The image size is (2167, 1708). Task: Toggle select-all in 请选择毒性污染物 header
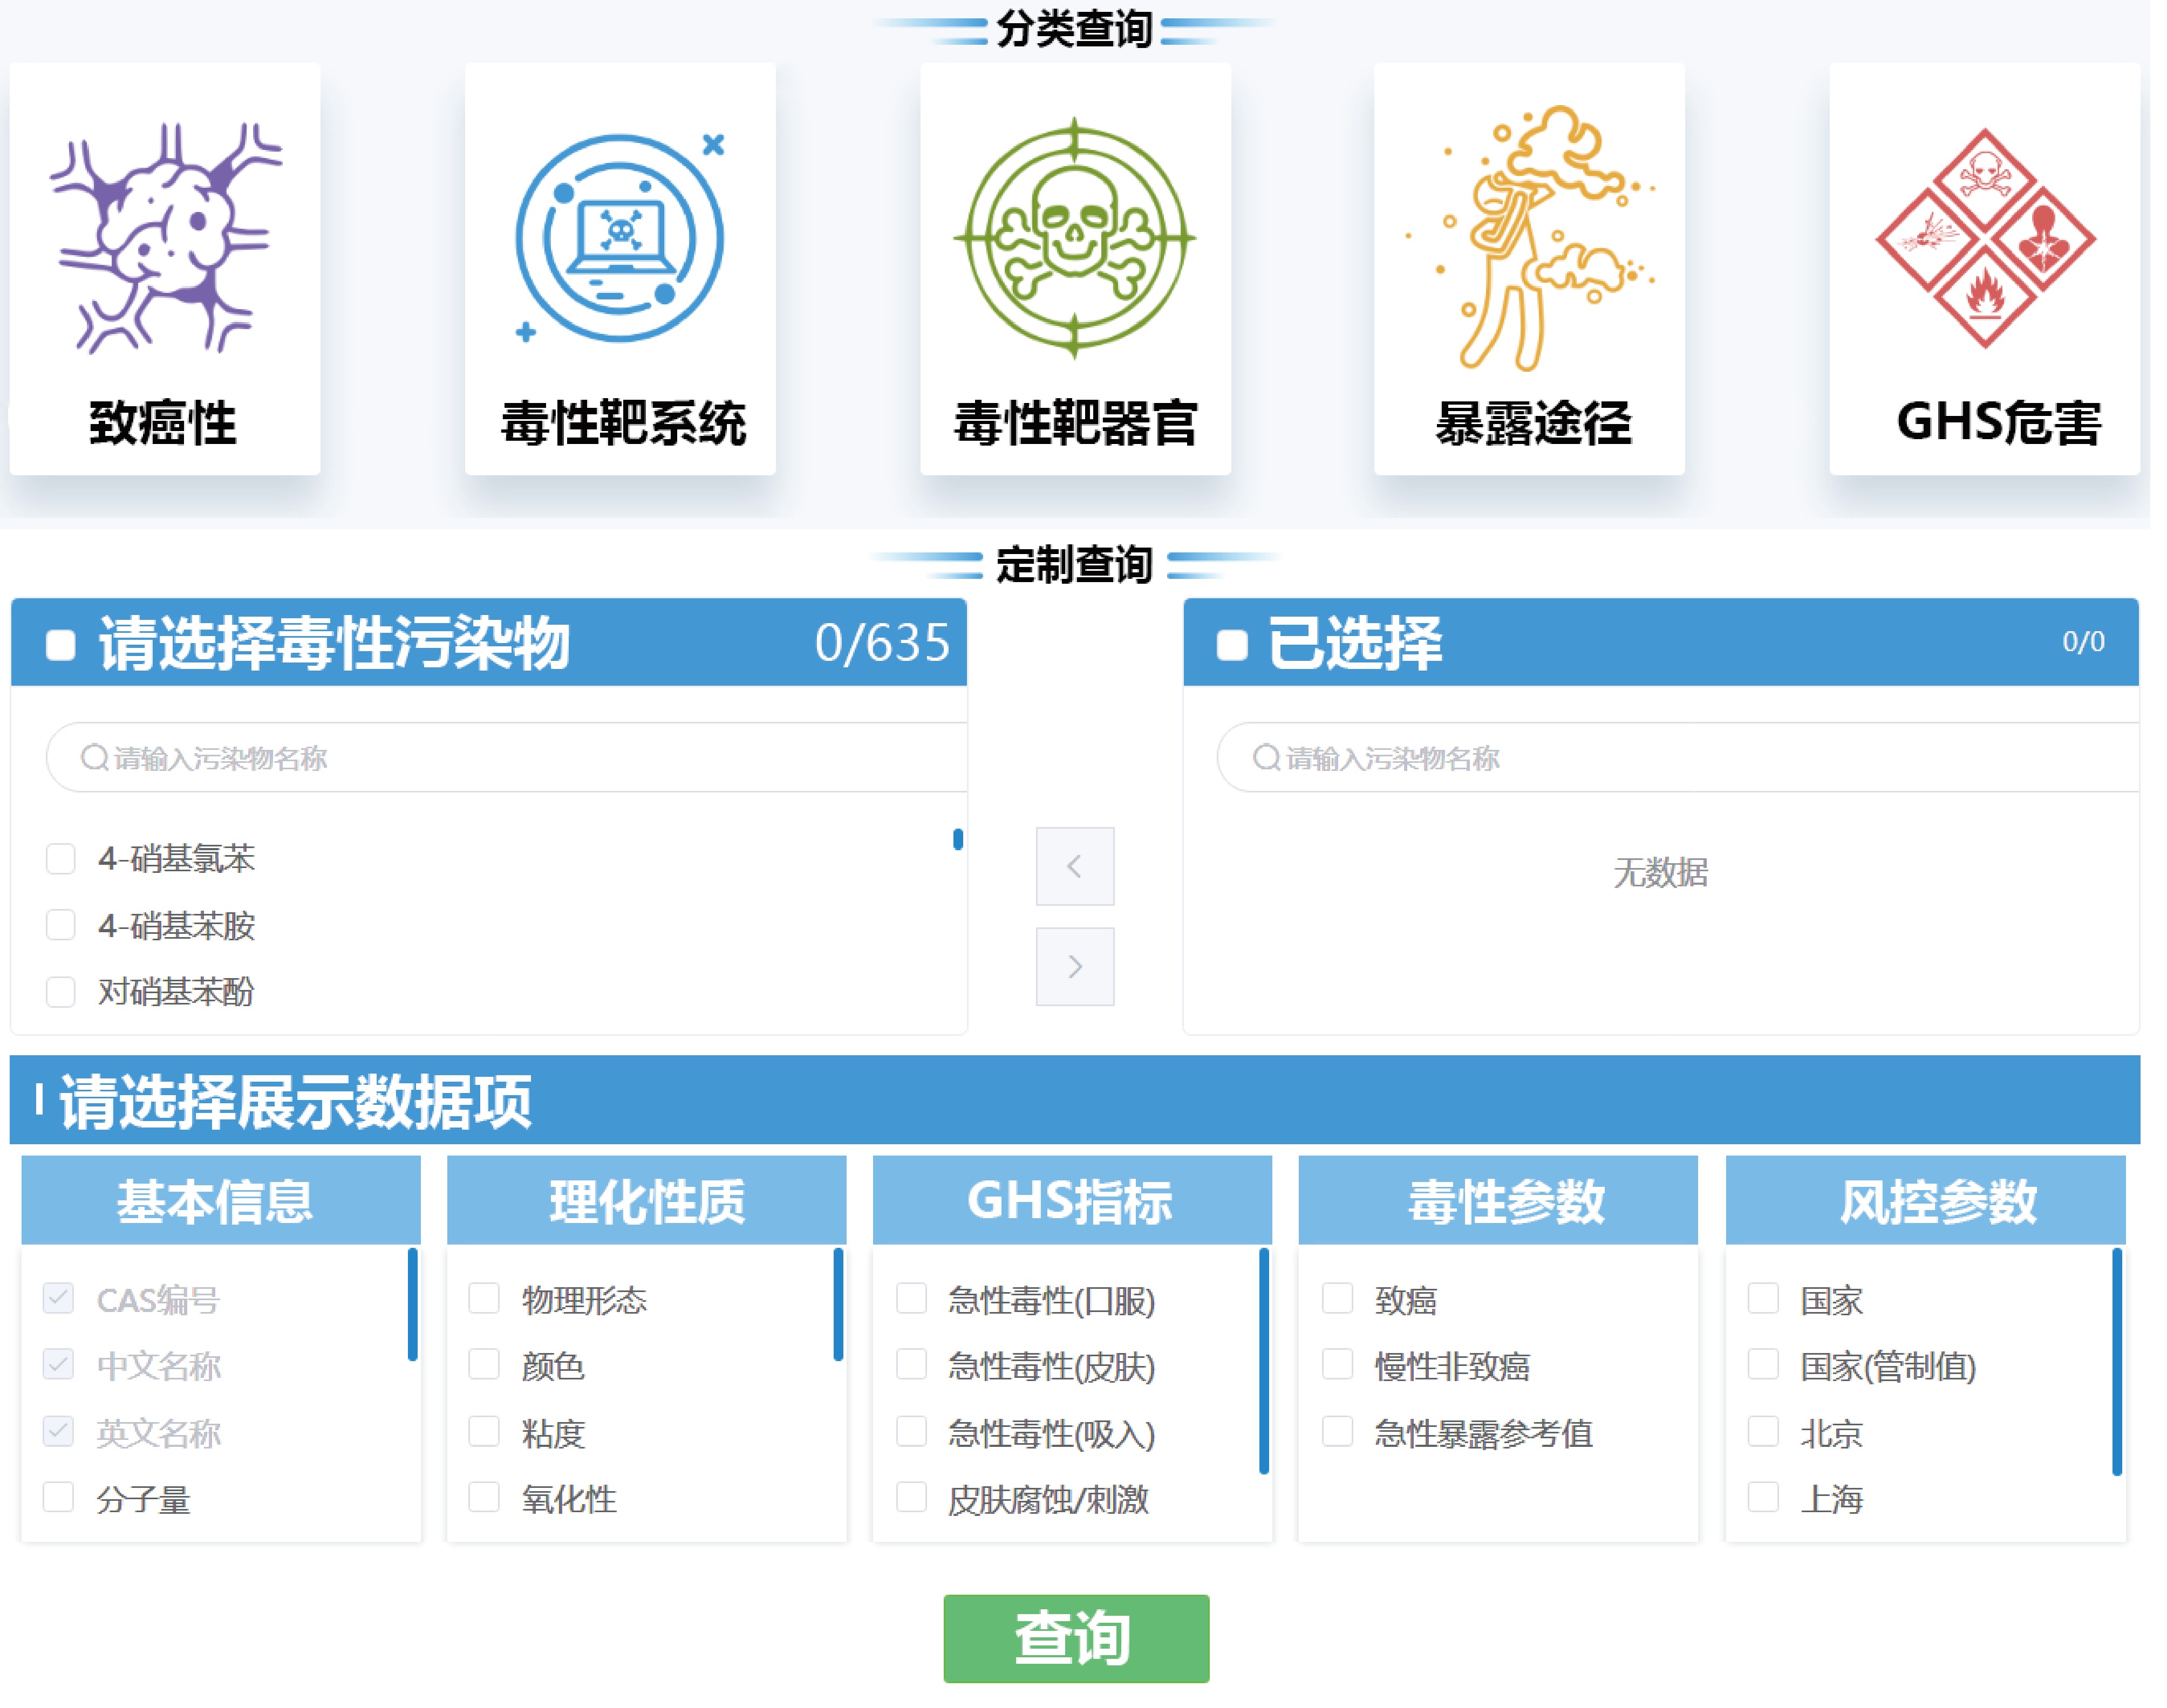tap(61, 645)
